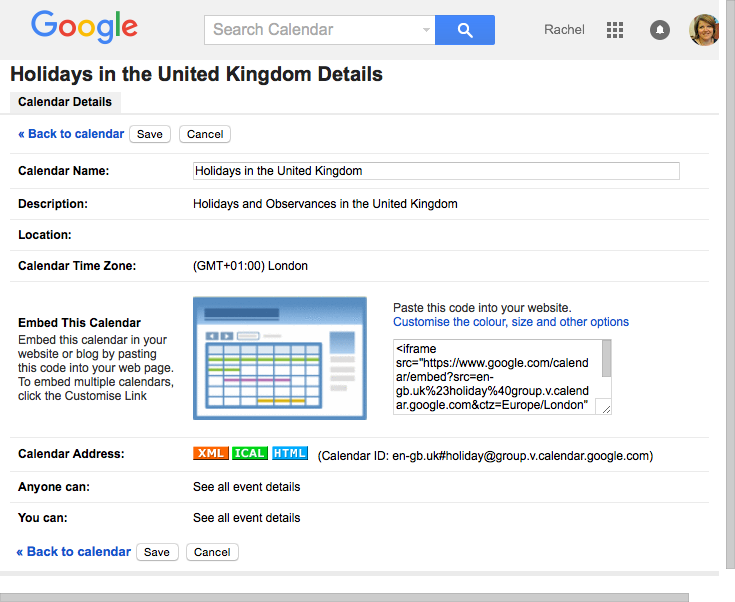Open the Google apps grid
The image size is (735, 602).
615,30
